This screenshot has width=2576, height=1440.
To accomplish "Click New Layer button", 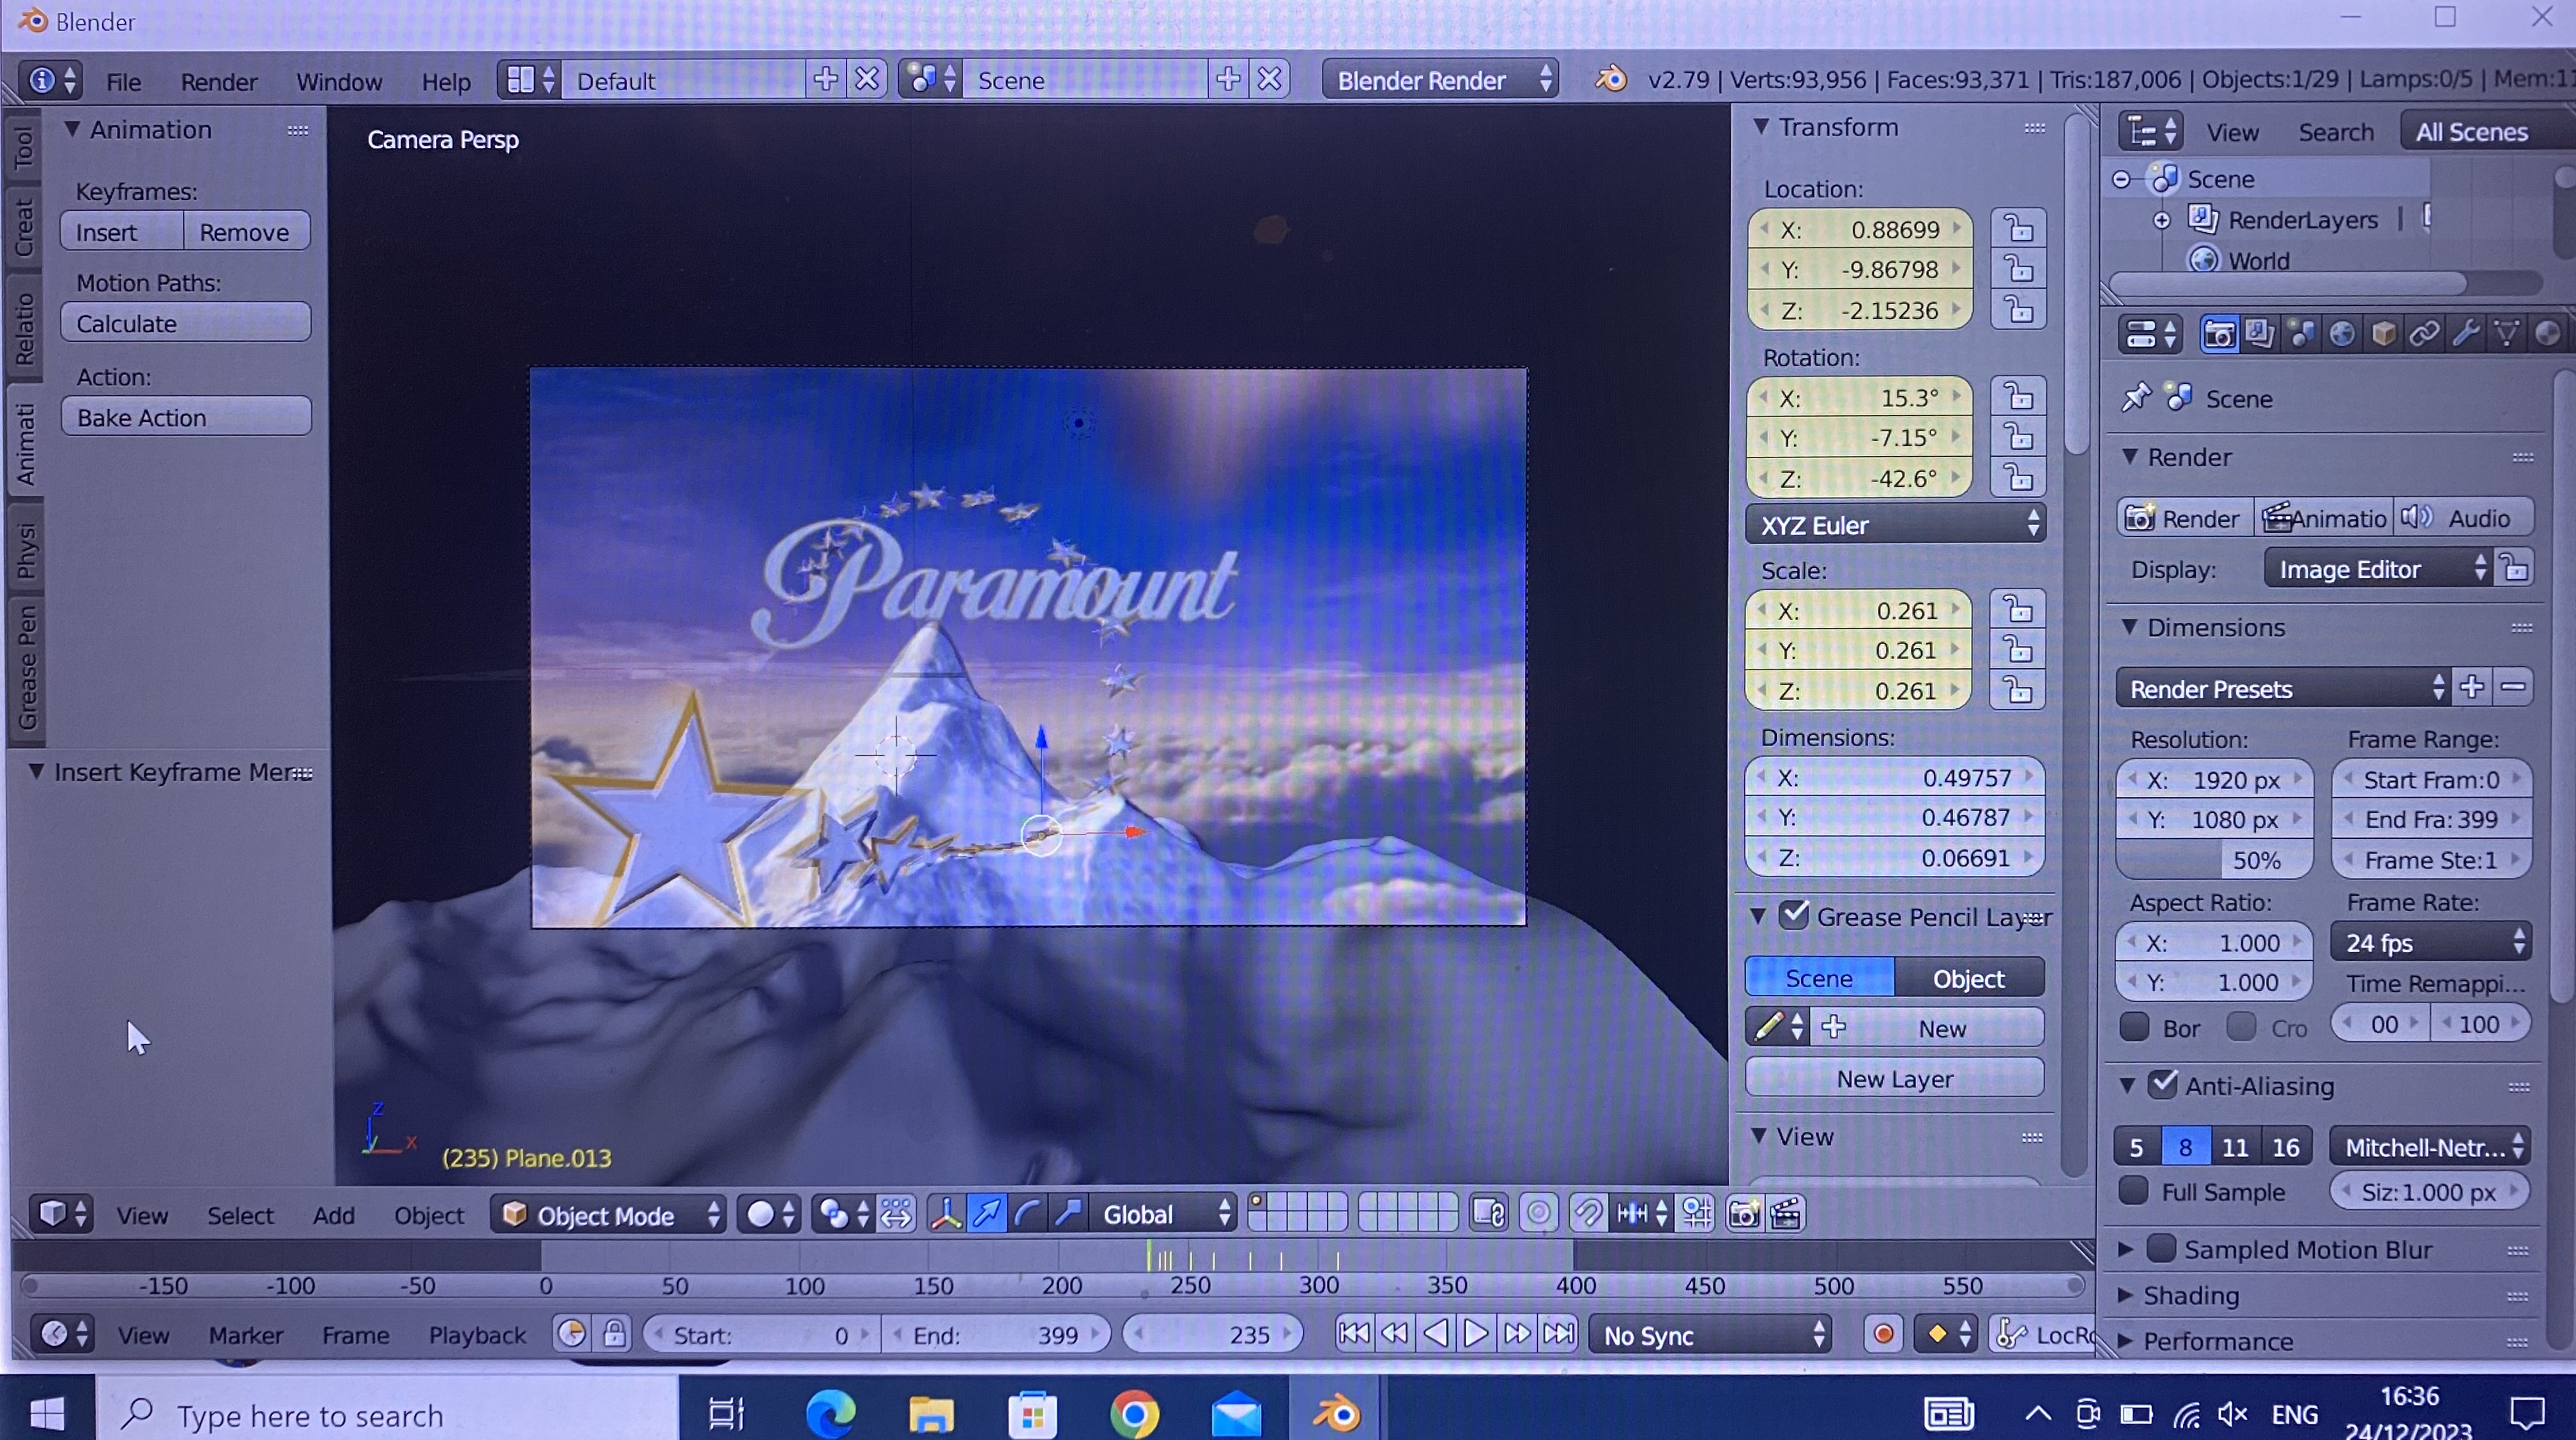I will coord(1894,1078).
